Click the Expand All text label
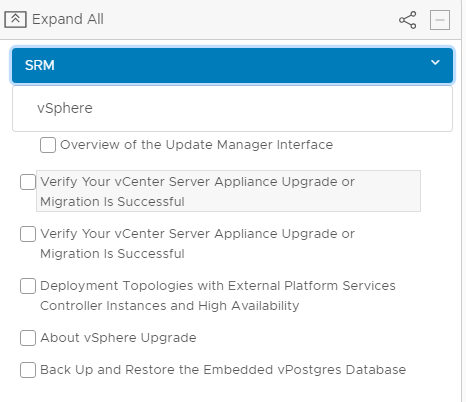 point(68,19)
